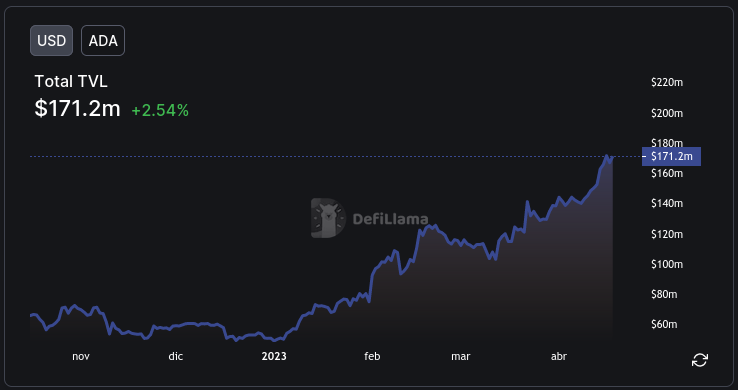
Task: Select the abr label on time axis
Action: [x=559, y=356]
